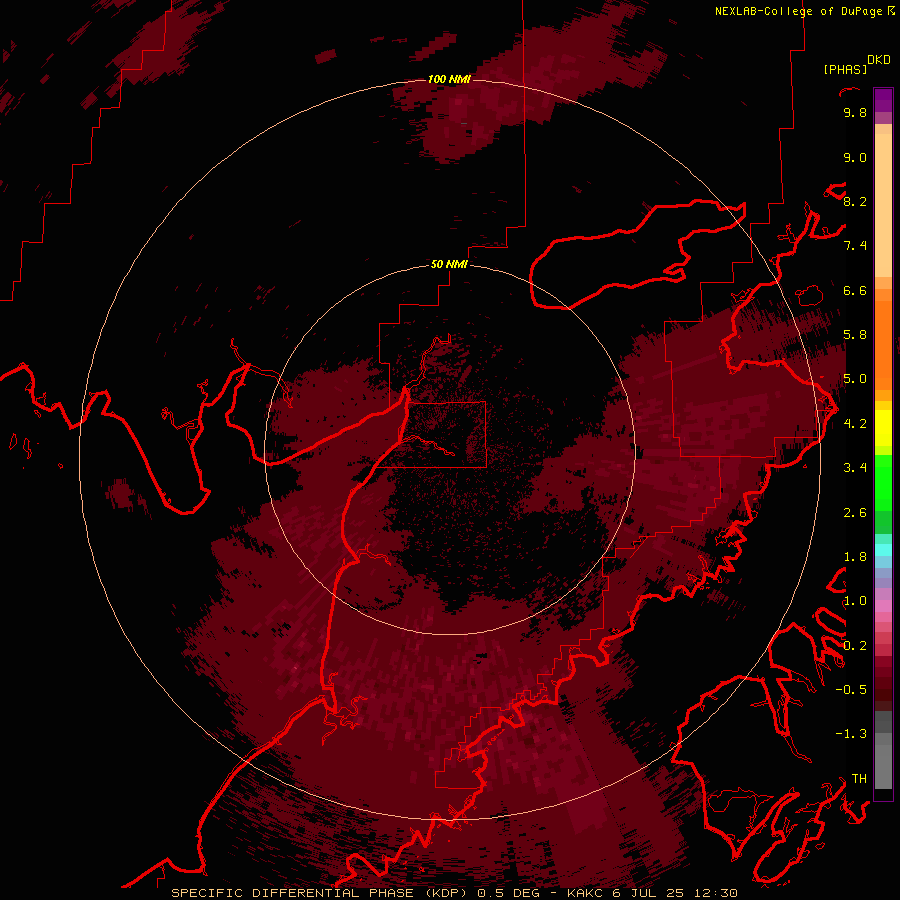Click the 5.0 legend value
Image resolution: width=900 pixels, height=900 pixels.
[855, 379]
